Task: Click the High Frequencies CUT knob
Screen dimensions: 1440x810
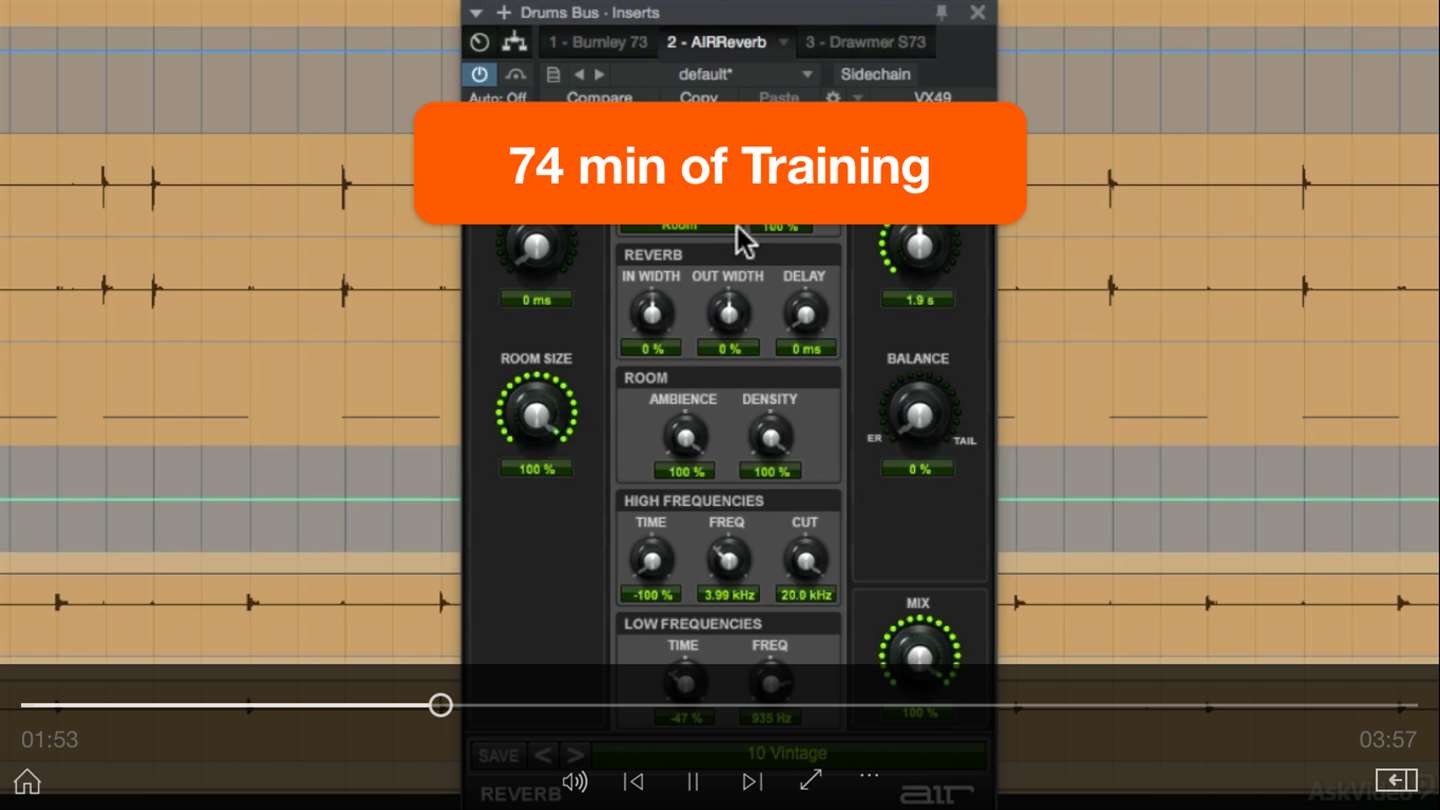Action: (805, 559)
